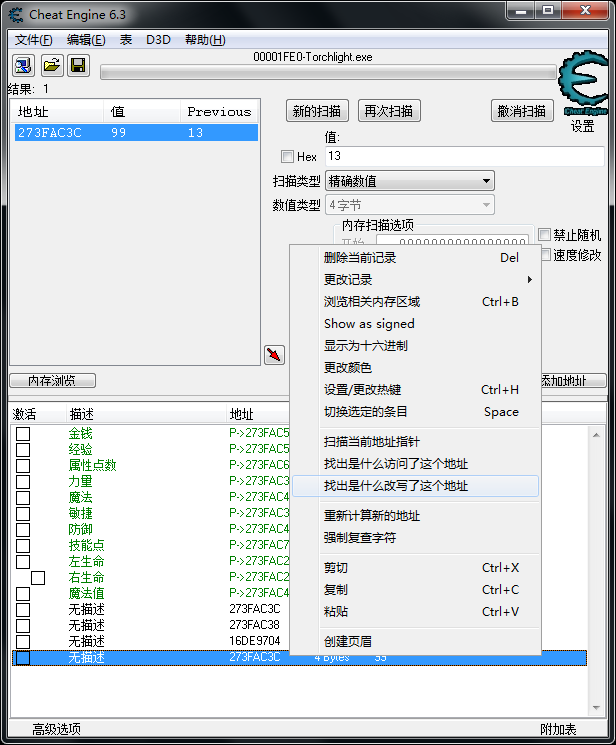Screen dimensions: 616x745
Task: Click 附加表 at the bottom
Action: [558, 729]
